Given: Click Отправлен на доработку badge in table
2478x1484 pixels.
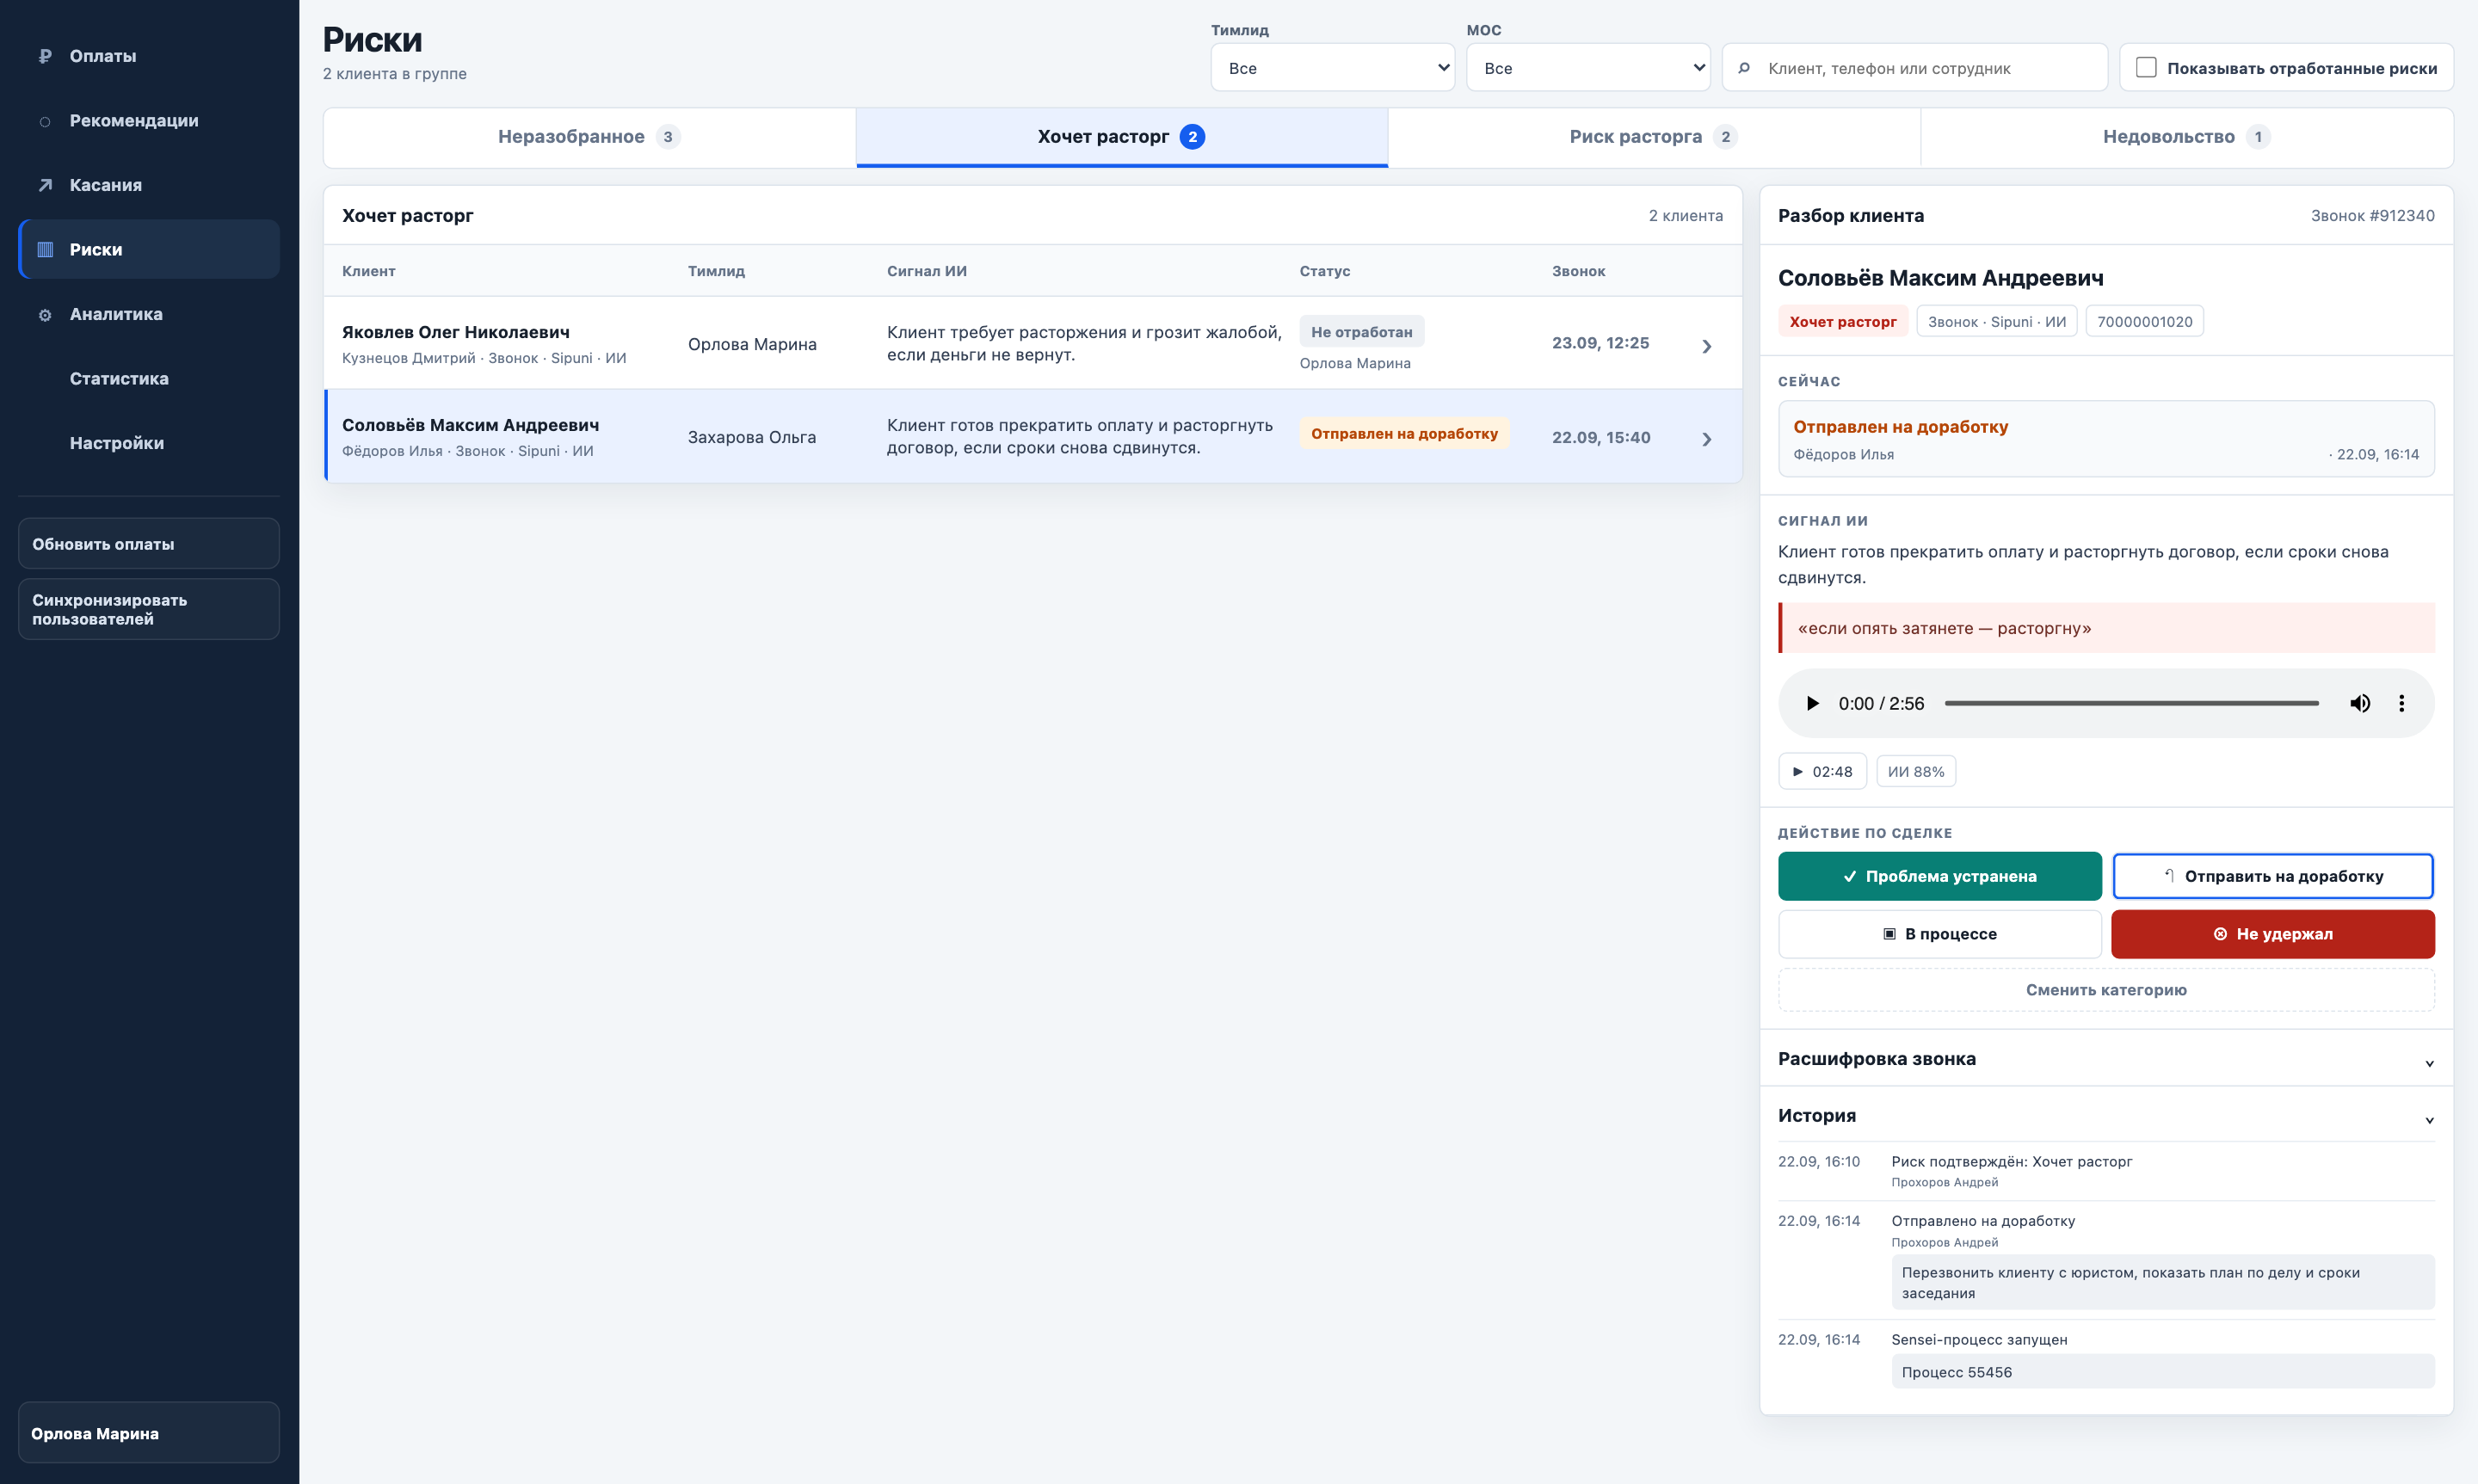Looking at the screenshot, I should (1404, 433).
